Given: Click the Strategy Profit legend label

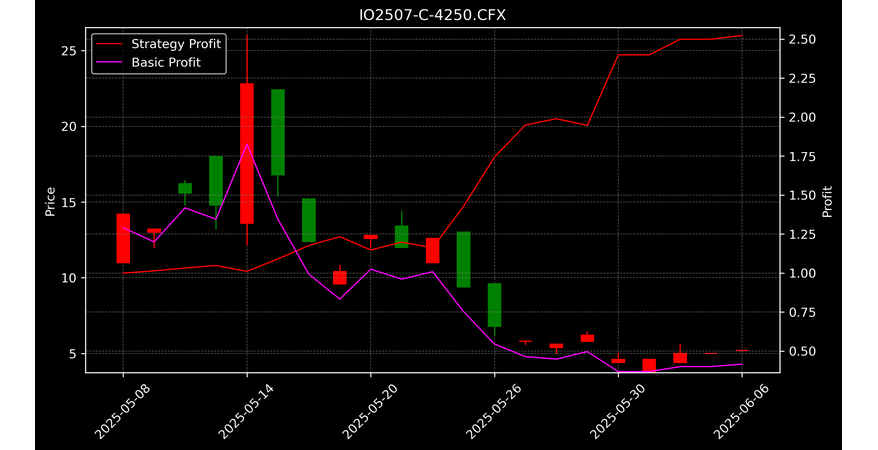Looking at the screenshot, I should pyautogui.click(x=176, y=44).
